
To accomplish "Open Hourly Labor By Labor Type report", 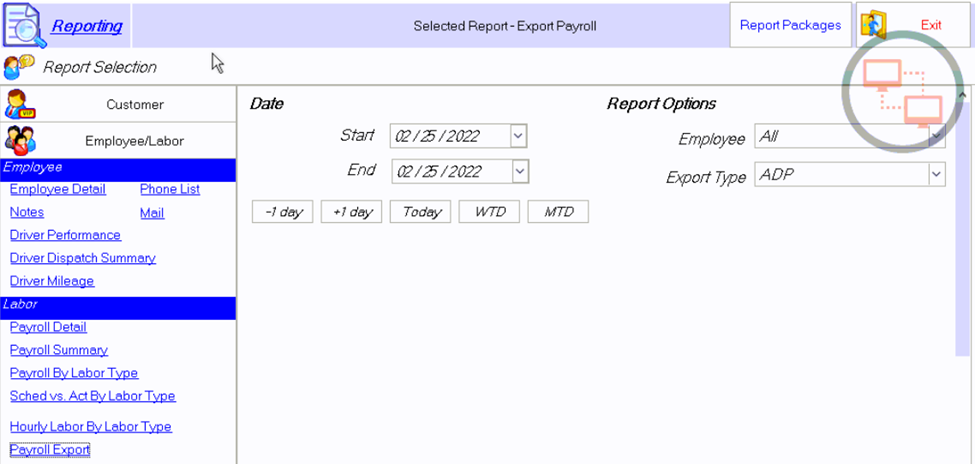I will (91, 427).
